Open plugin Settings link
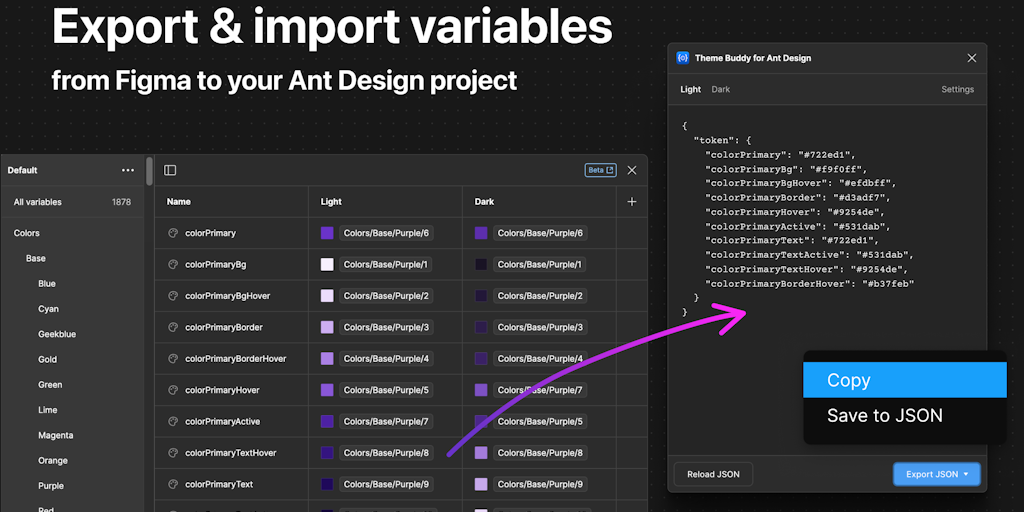 click(957, 90)
